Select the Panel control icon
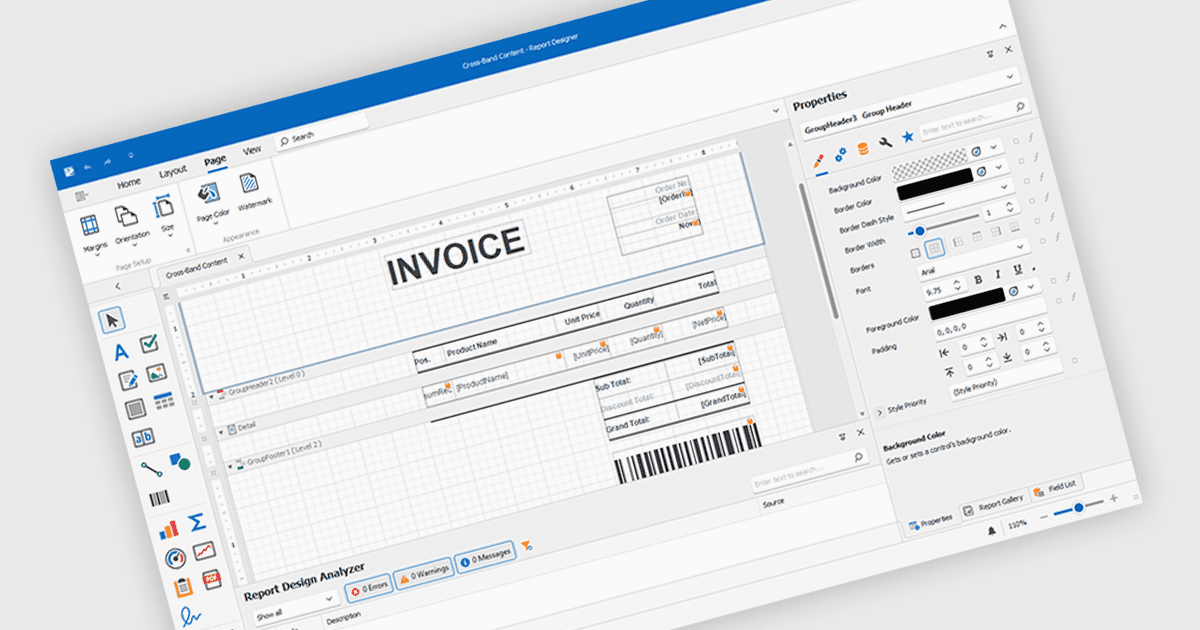 (x=135, y=408)
